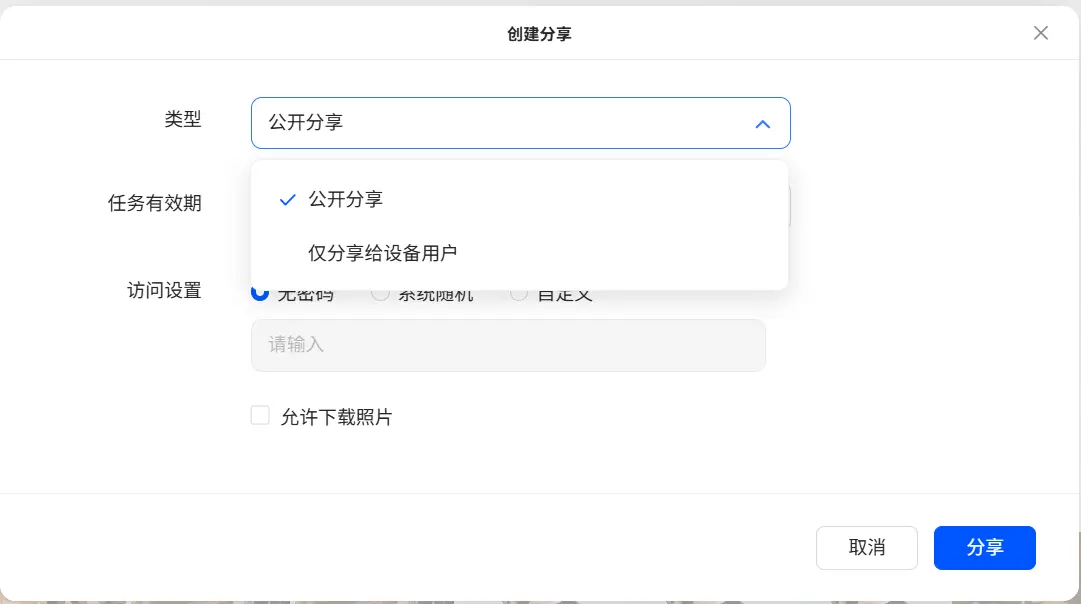The image size is (1081, 604).
Task: Select the 自定义 radio button
Action: [519, 295]
